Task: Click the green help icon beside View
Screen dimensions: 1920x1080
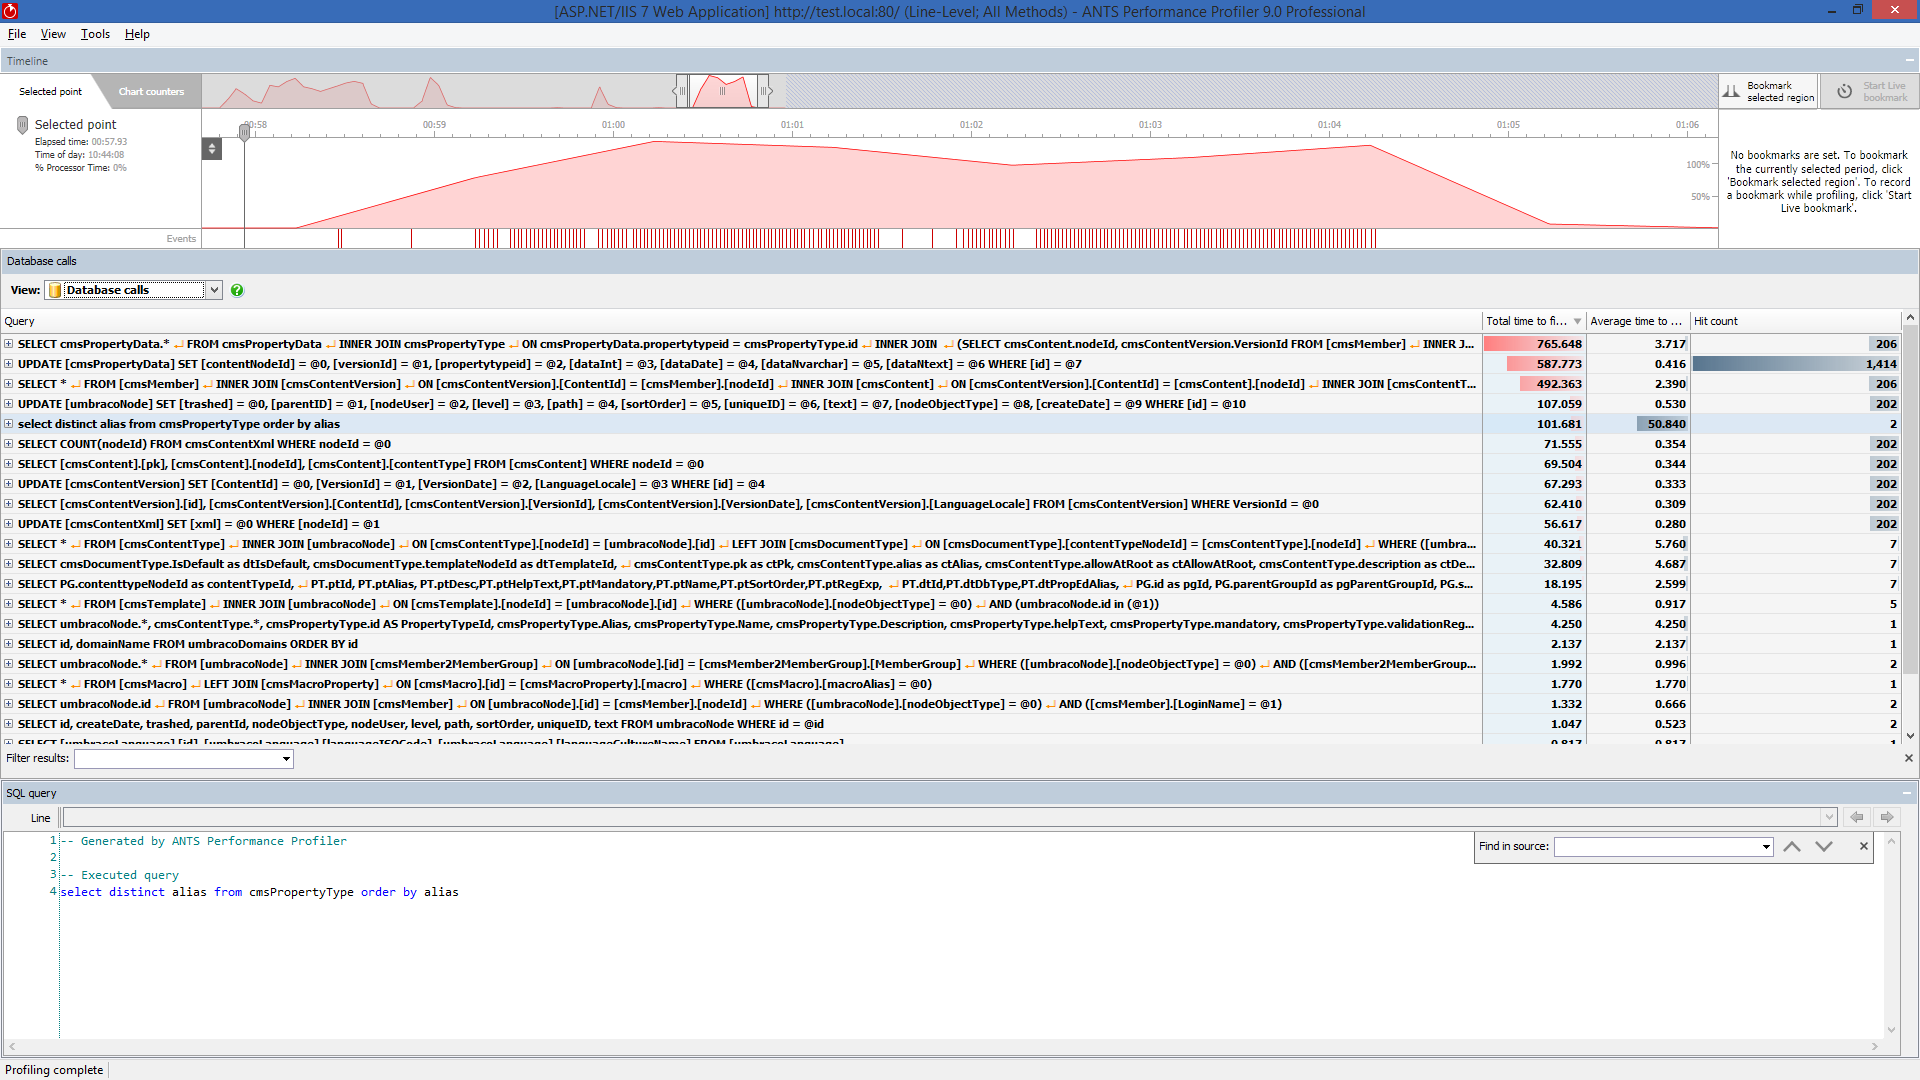Action: (237, 290)
